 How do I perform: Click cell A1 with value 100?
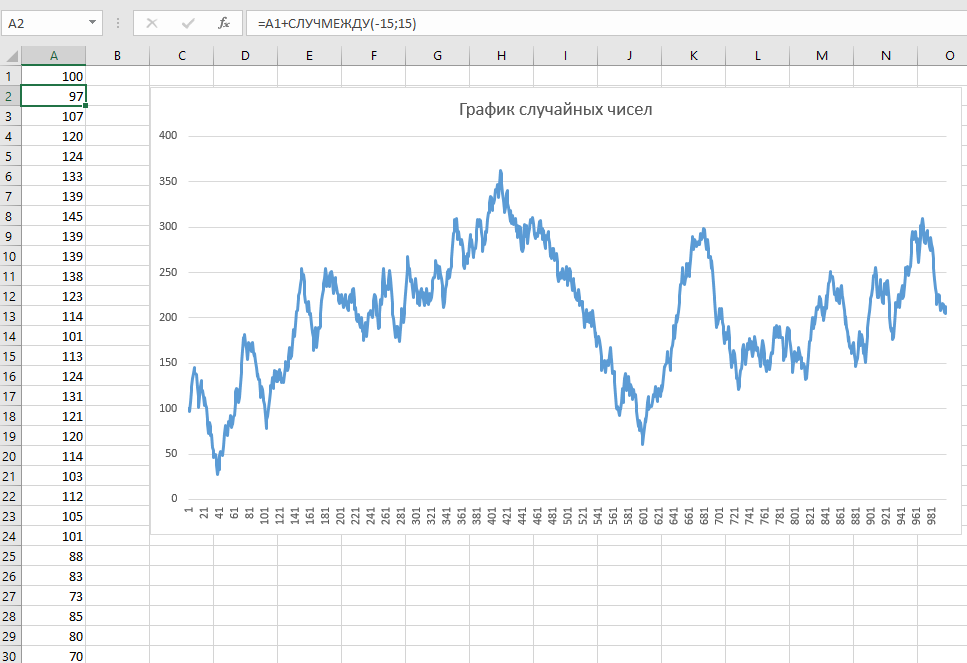click(54, 76)
